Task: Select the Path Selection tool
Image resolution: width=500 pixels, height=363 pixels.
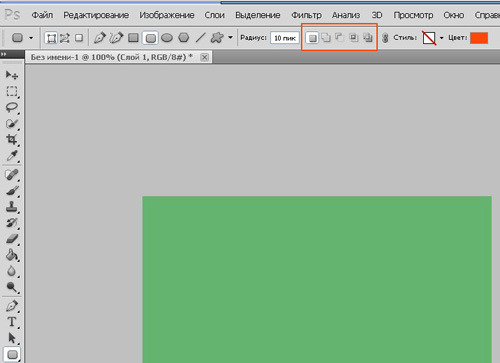Action: [12, 338]
